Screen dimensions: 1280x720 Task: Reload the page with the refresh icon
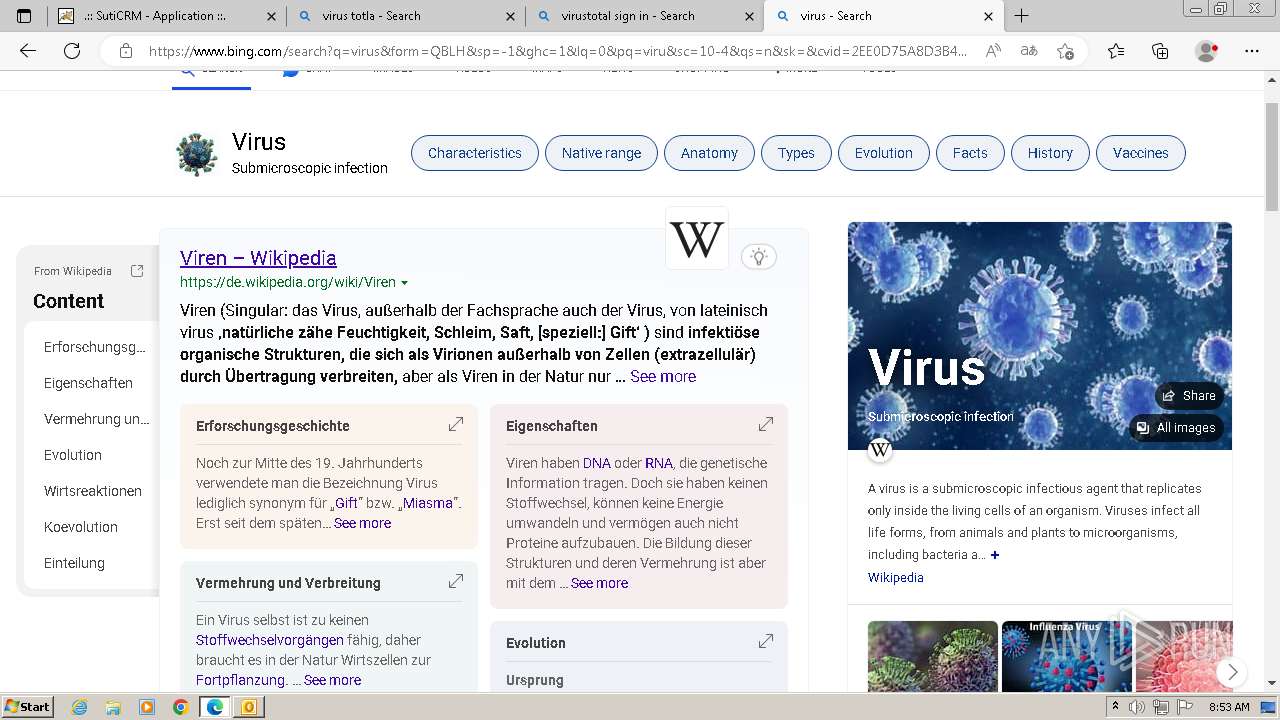click(x=72, y=51)
